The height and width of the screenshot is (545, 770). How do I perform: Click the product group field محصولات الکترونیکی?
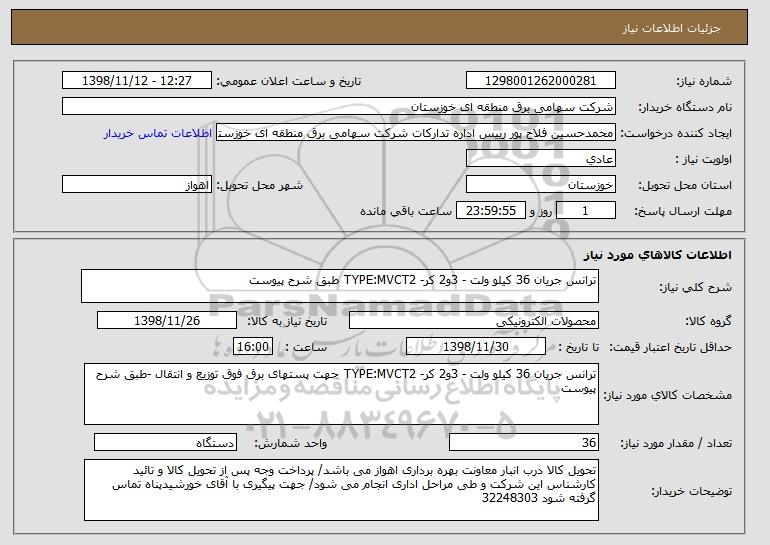[x=473, y=321]
